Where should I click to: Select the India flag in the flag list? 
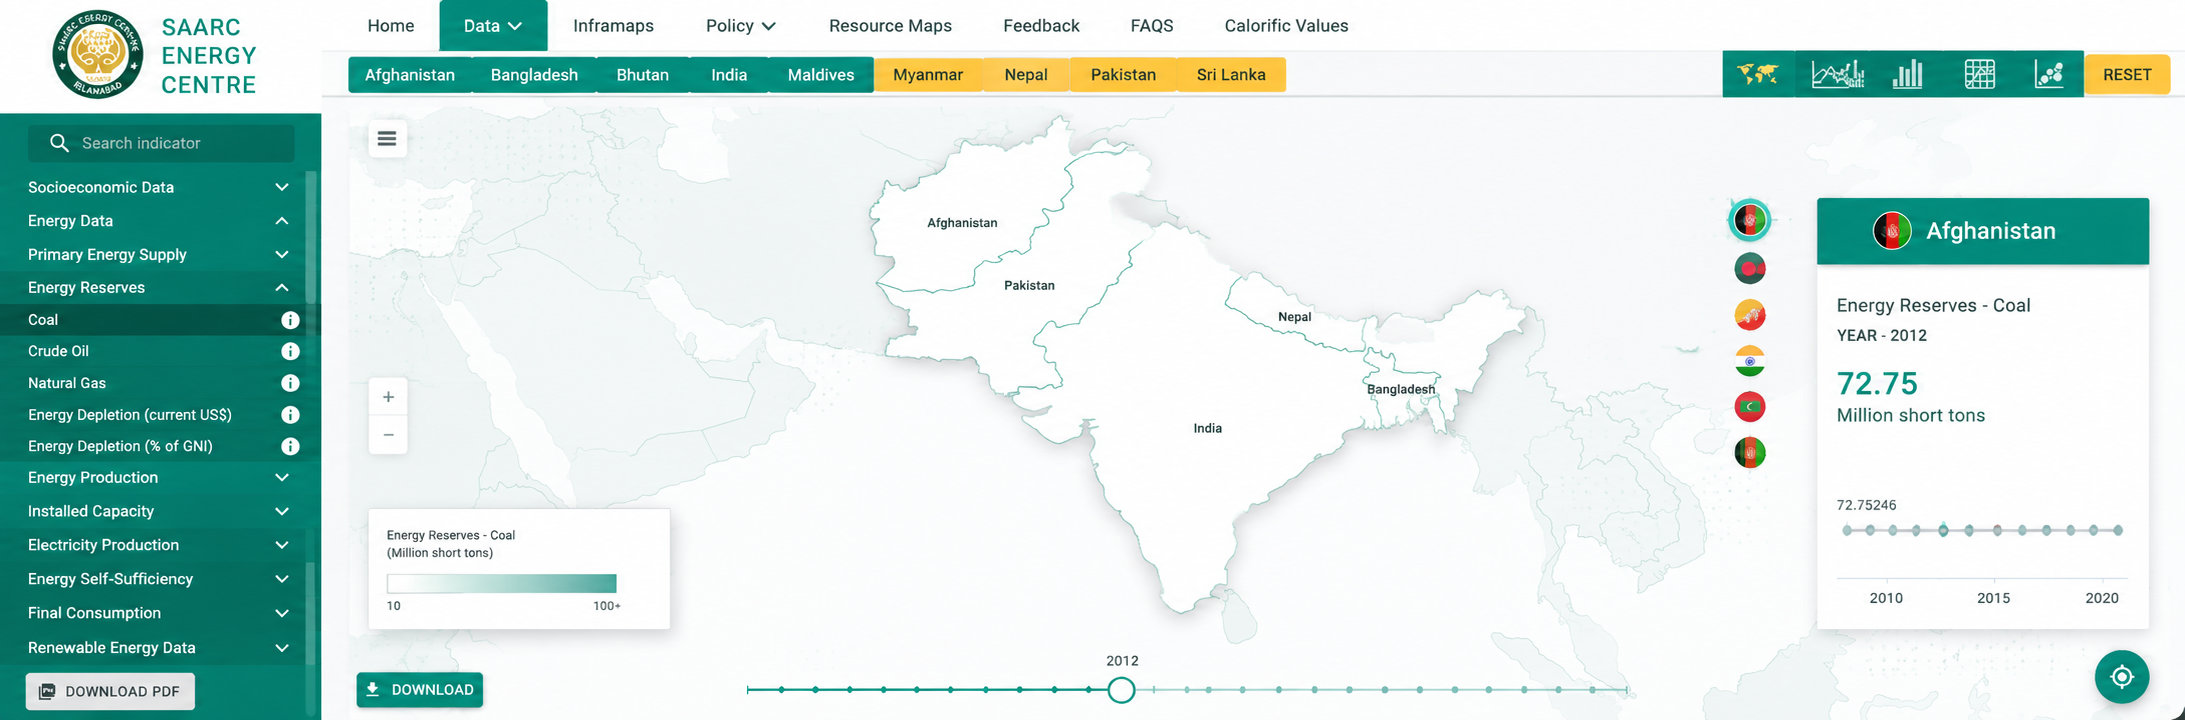[x=1749, y=361]
